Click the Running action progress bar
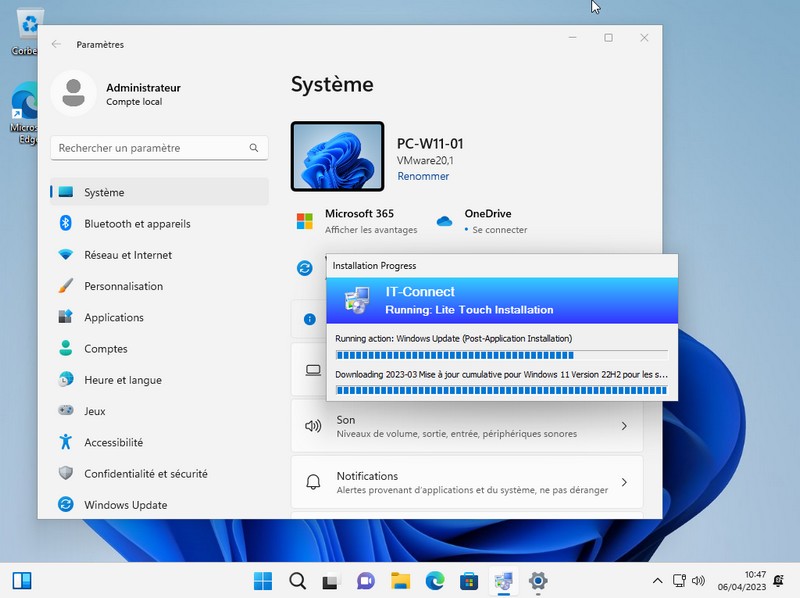The width and height of the screenshot is (800, 598). click(x=502, y=355)
